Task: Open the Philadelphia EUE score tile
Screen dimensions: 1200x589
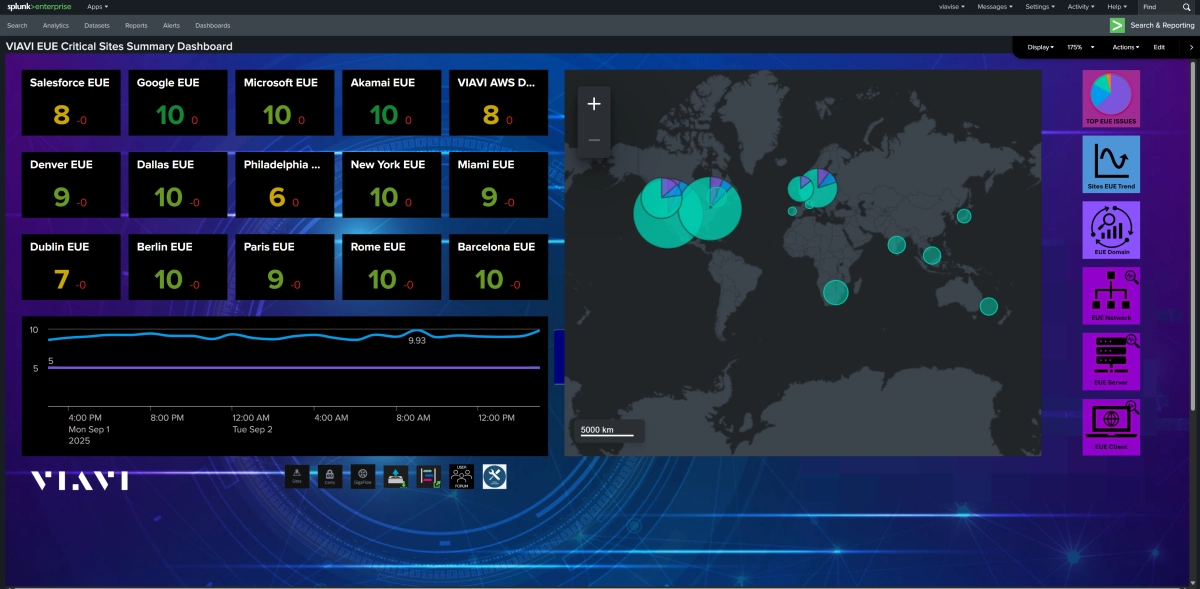Action: pyautogui.click(x=283, y=185)
